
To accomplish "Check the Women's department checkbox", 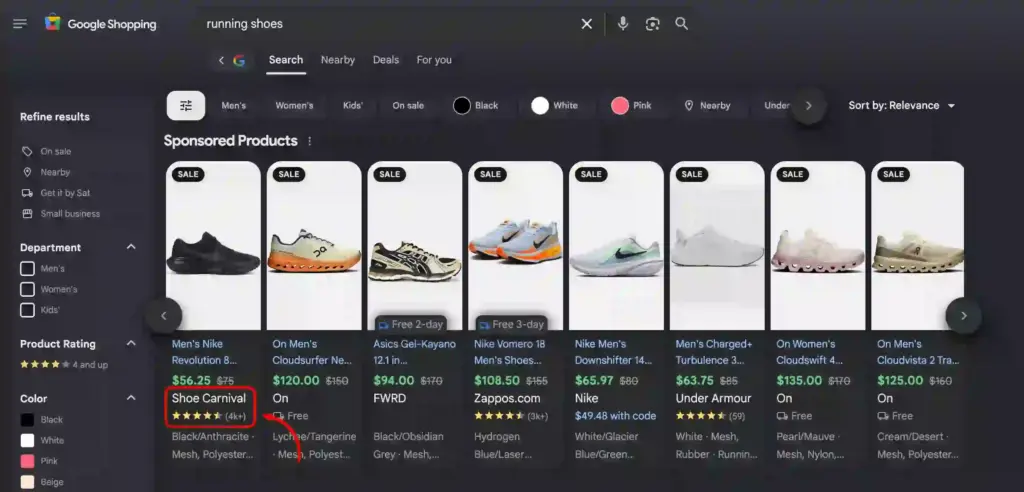I will click(27, 289).
